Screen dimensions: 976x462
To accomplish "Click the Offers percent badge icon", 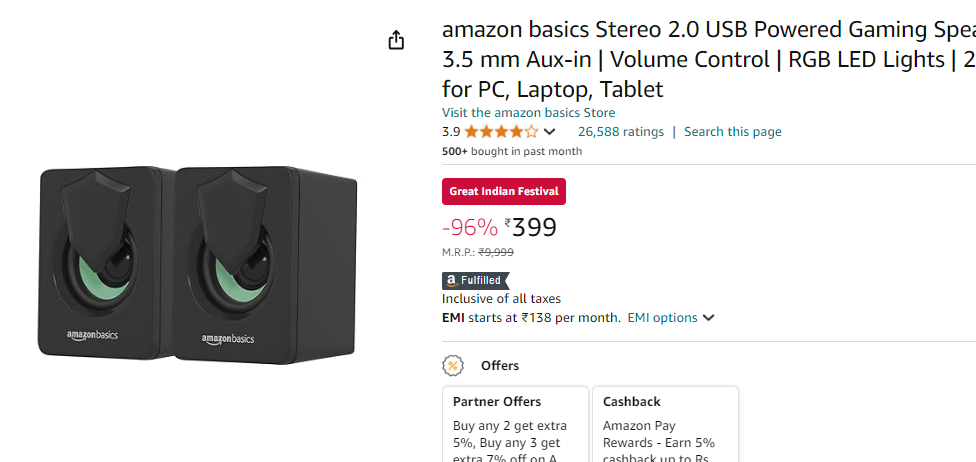I will 453,366.
